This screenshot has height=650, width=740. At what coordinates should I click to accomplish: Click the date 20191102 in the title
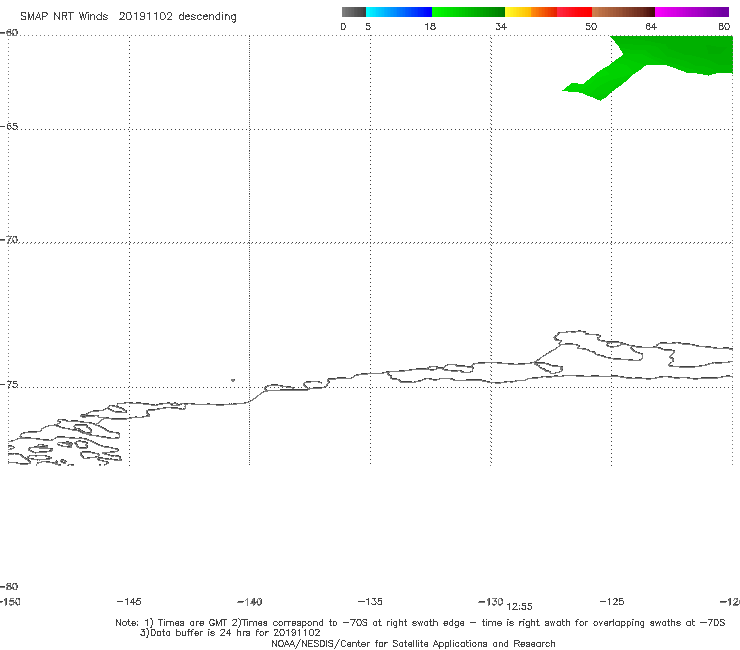[x=145, y=17]
